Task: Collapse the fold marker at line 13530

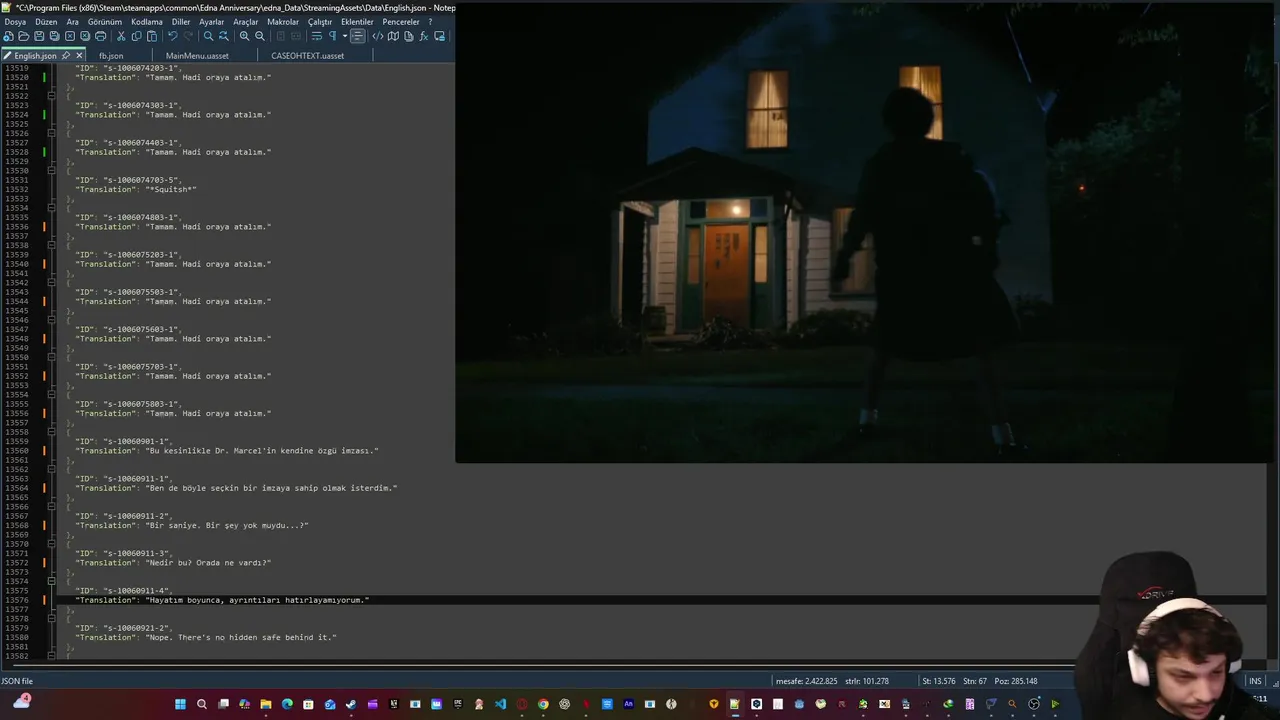Action: pos(52,171)
